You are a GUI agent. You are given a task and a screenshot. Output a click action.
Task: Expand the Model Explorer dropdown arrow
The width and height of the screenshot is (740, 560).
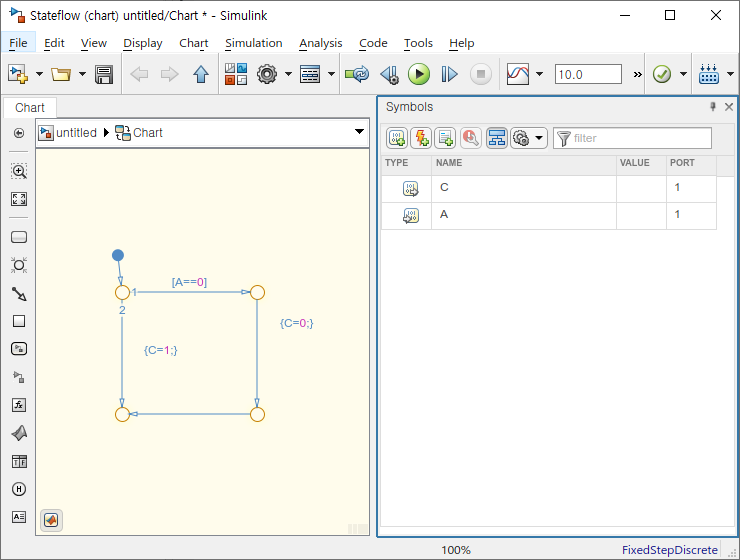click(331, 74)
